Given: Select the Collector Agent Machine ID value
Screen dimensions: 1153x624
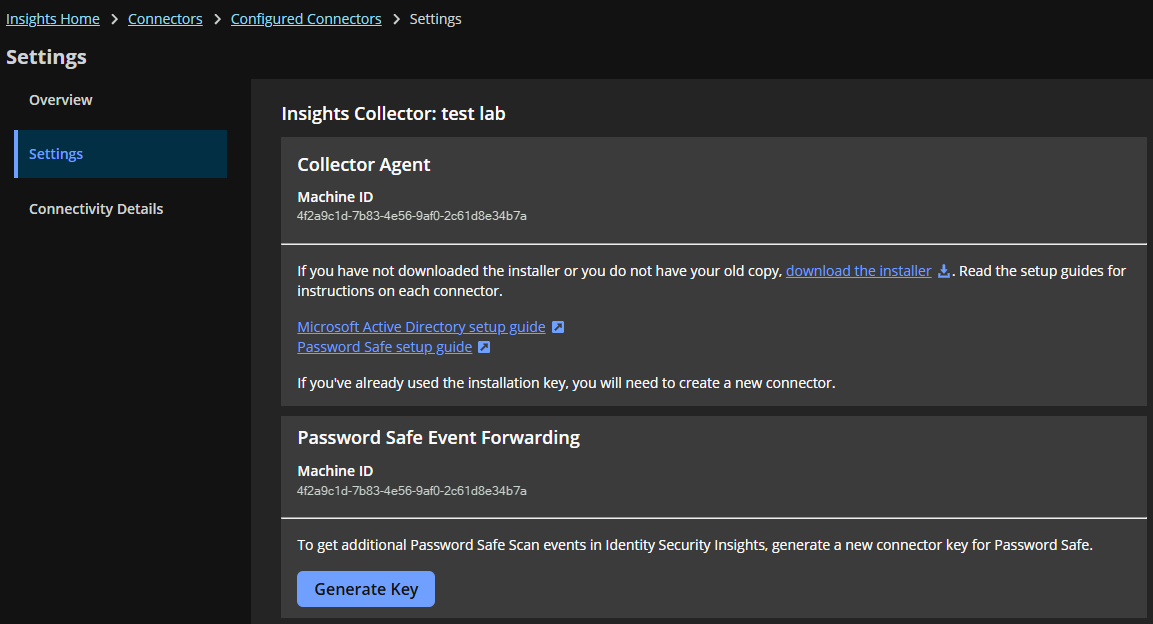Looking at the screenshot, I should 412,216.
